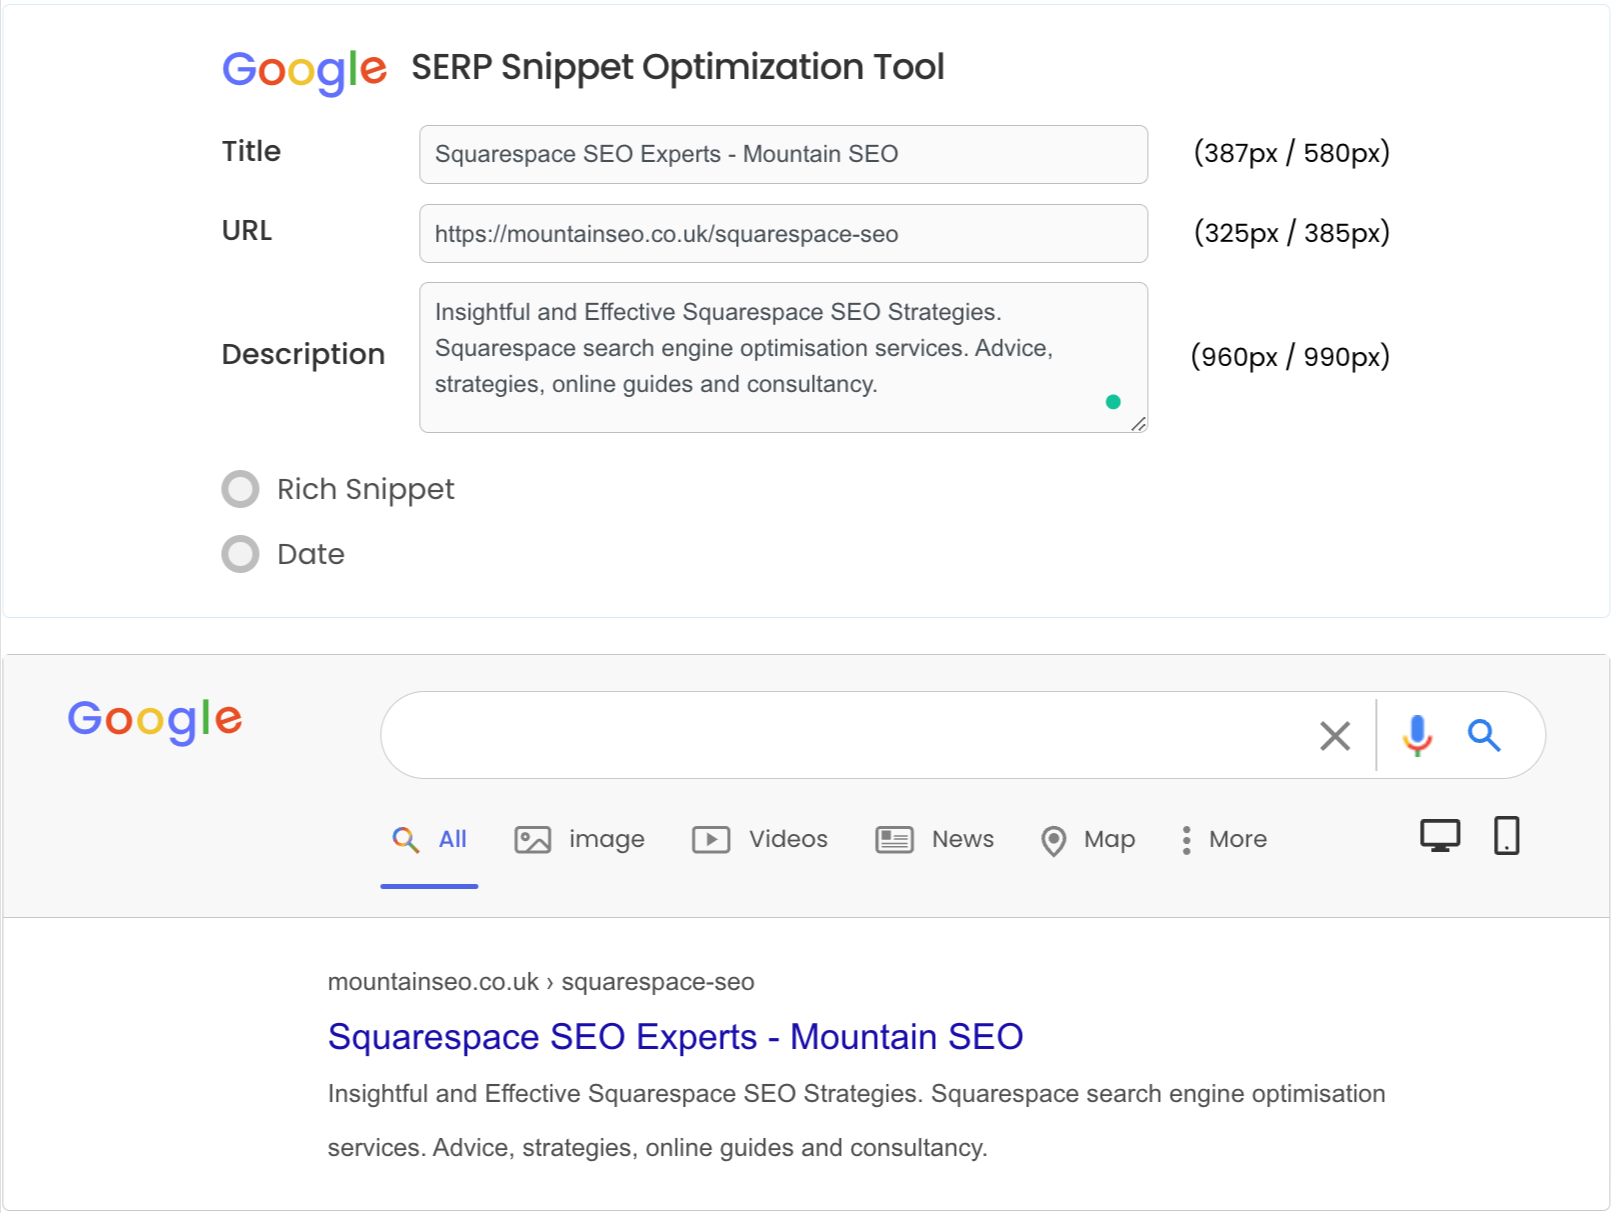
Task: Enable the Date option
Action: [x=240, y=554]
